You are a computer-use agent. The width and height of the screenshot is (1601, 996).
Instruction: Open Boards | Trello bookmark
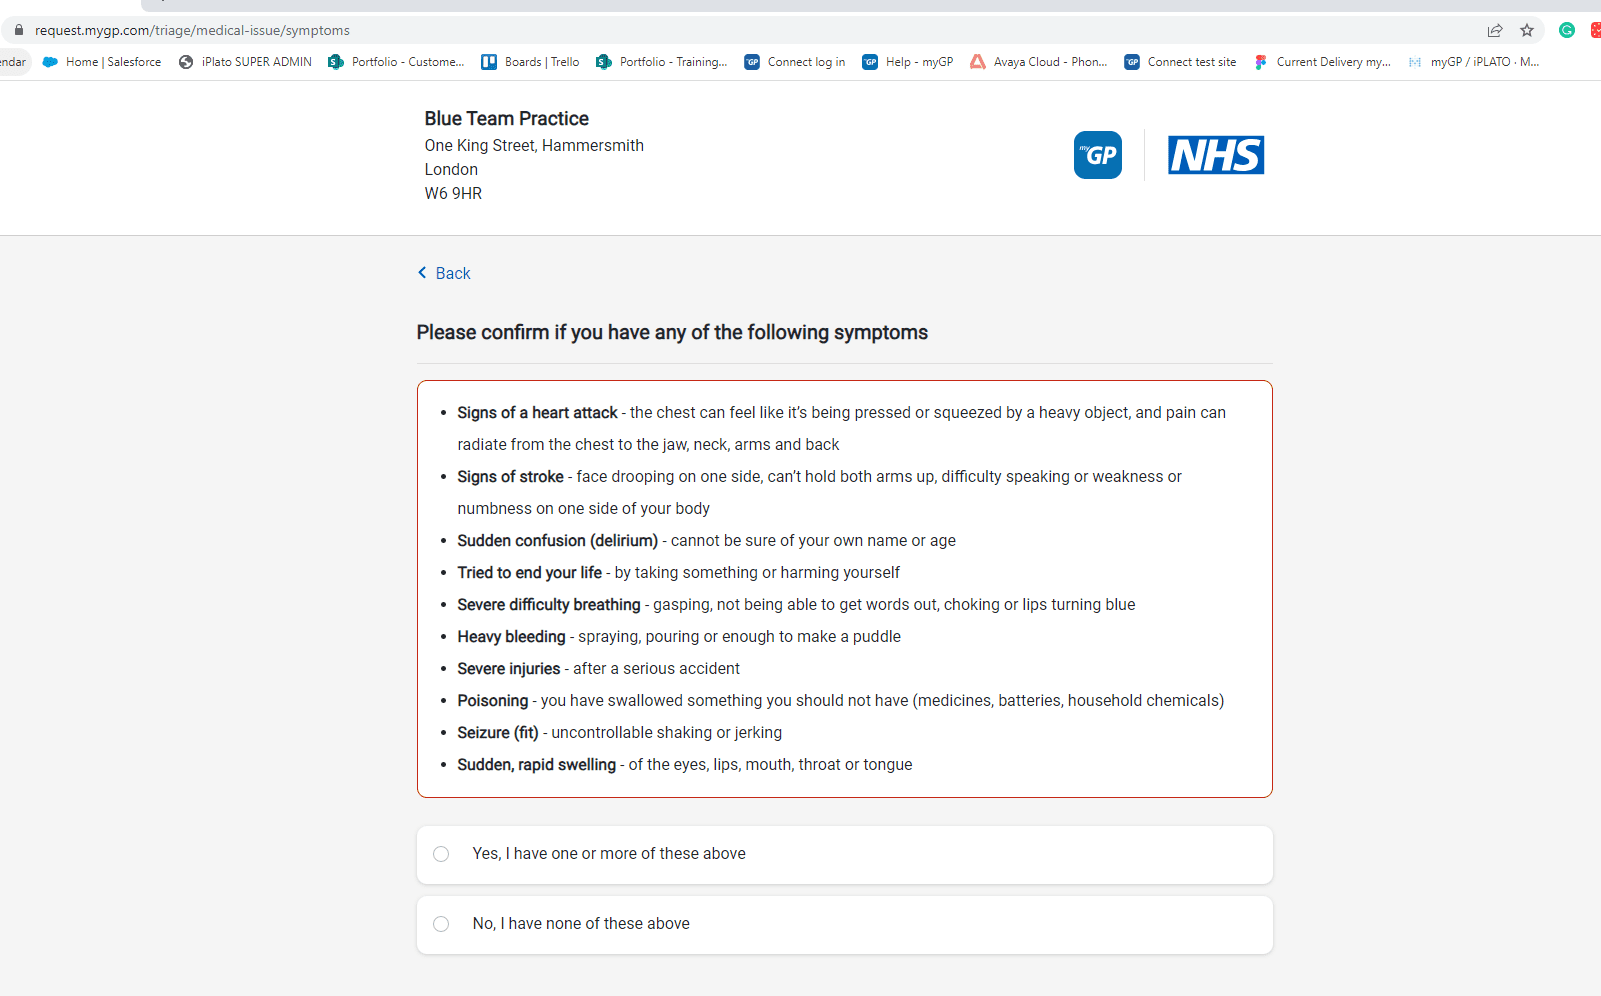click(x=530, y=62)
